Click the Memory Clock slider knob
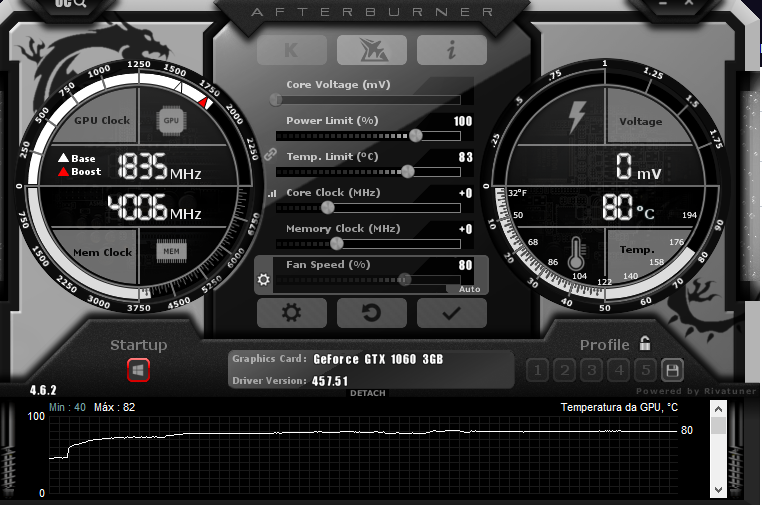Screen dimensions: 762x505 coord(336,244)
